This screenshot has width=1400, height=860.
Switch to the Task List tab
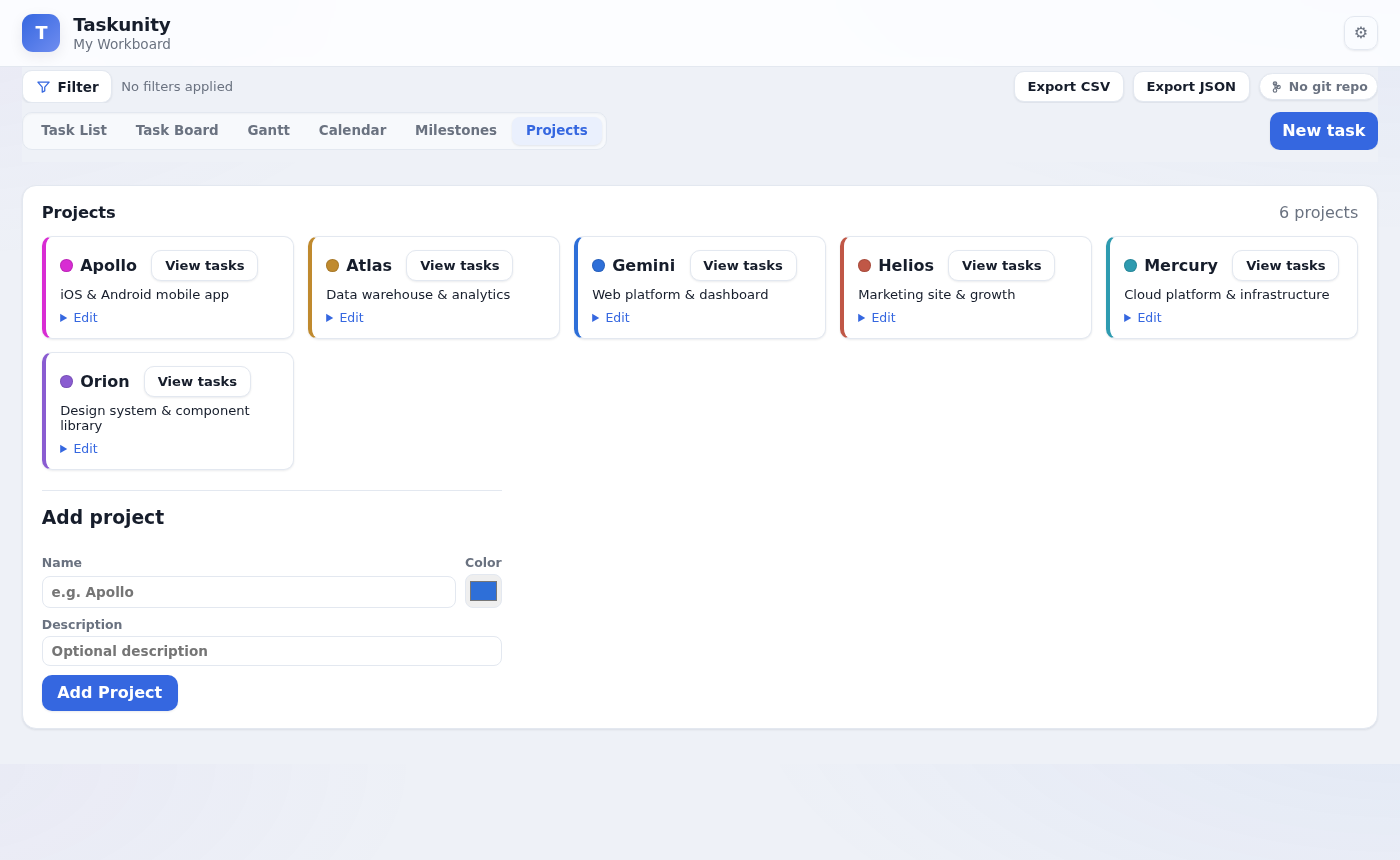pyautogui.click(x=74, y=131)
